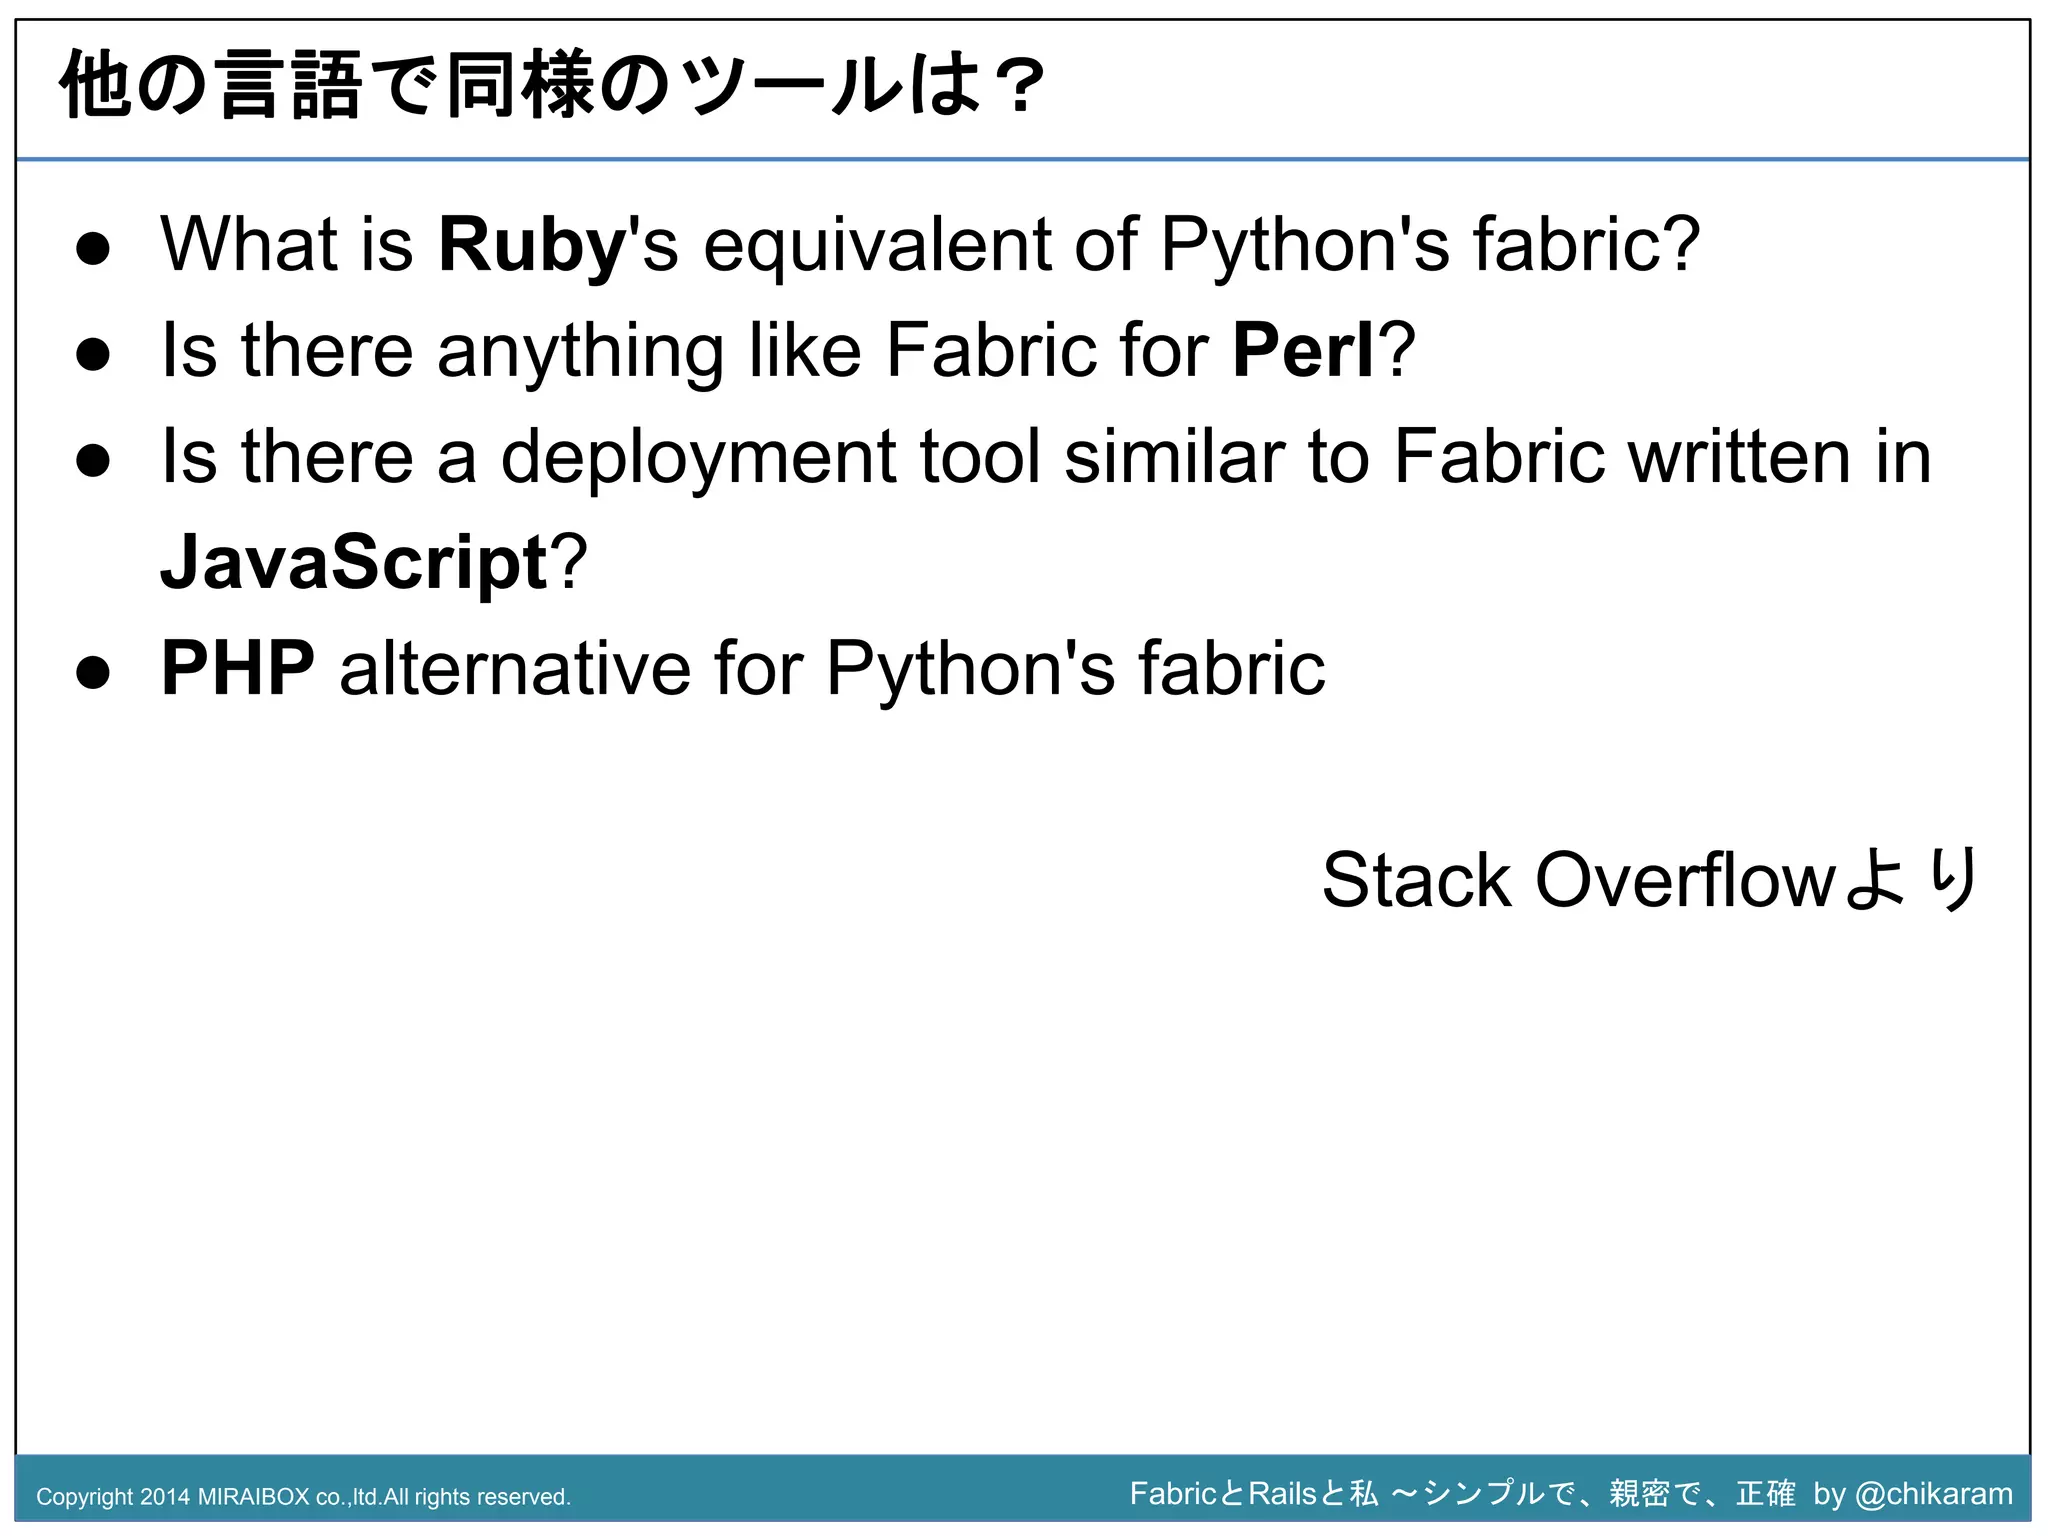Click the bold word Perl
2048x1536 pixels.
click(x=1304, y=351)
